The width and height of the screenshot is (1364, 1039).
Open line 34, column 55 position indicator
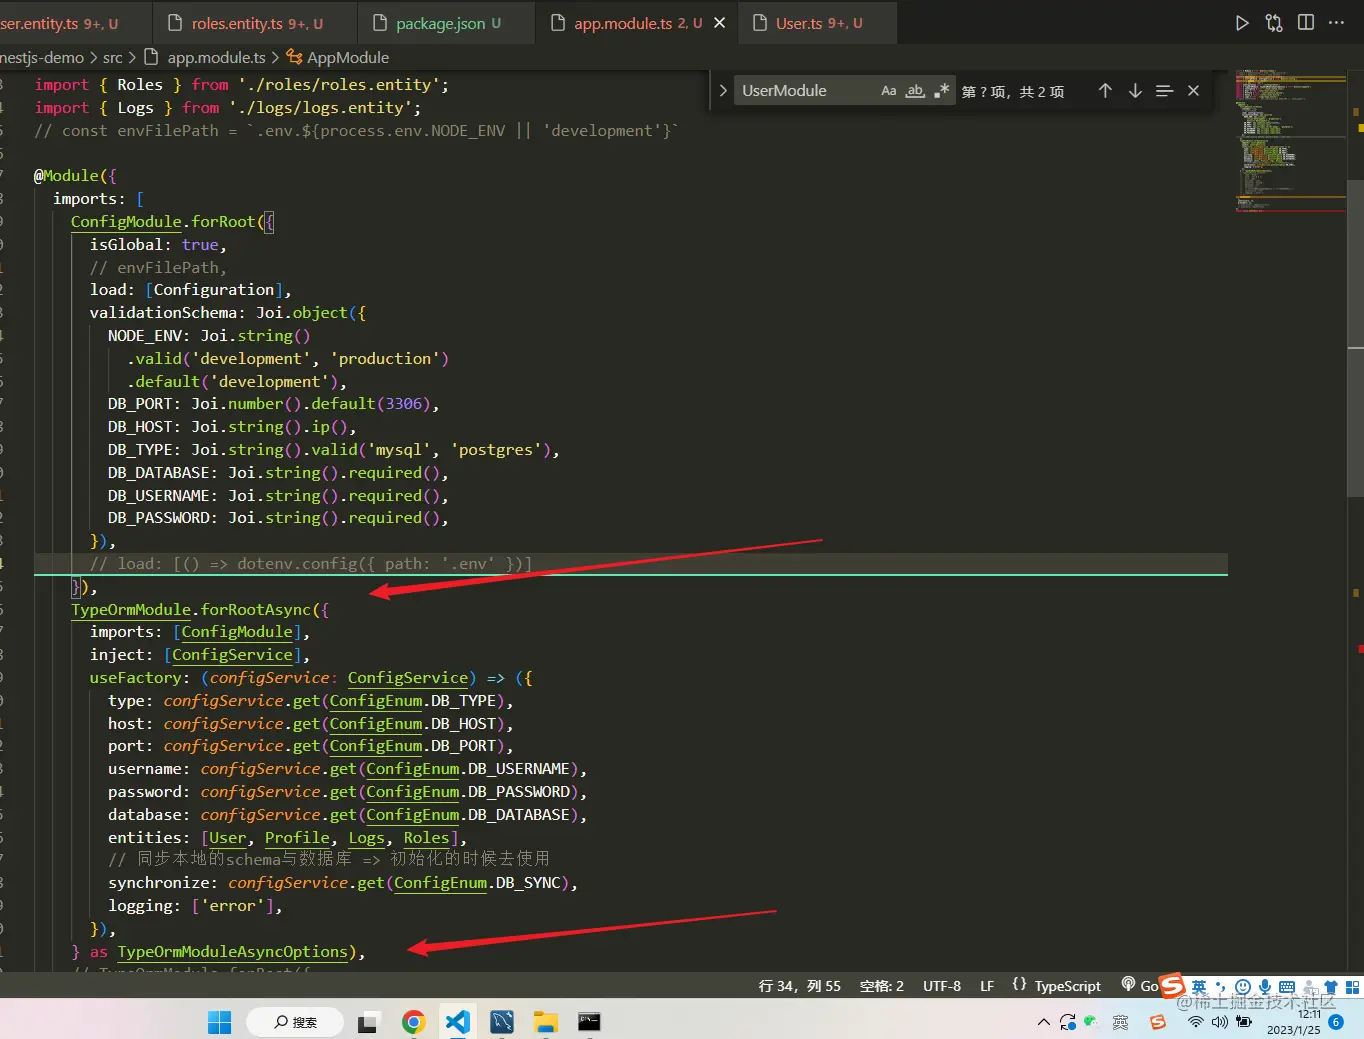coord(800,986)
